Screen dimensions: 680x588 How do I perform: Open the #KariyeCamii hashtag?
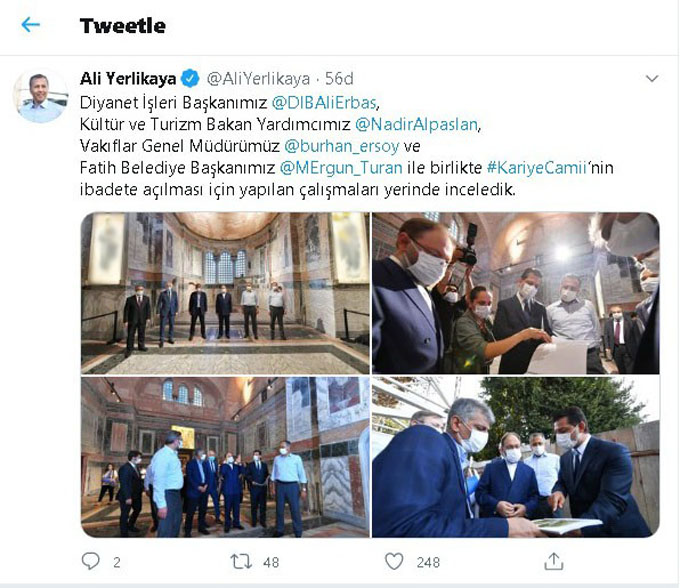[x=537, y=168]
